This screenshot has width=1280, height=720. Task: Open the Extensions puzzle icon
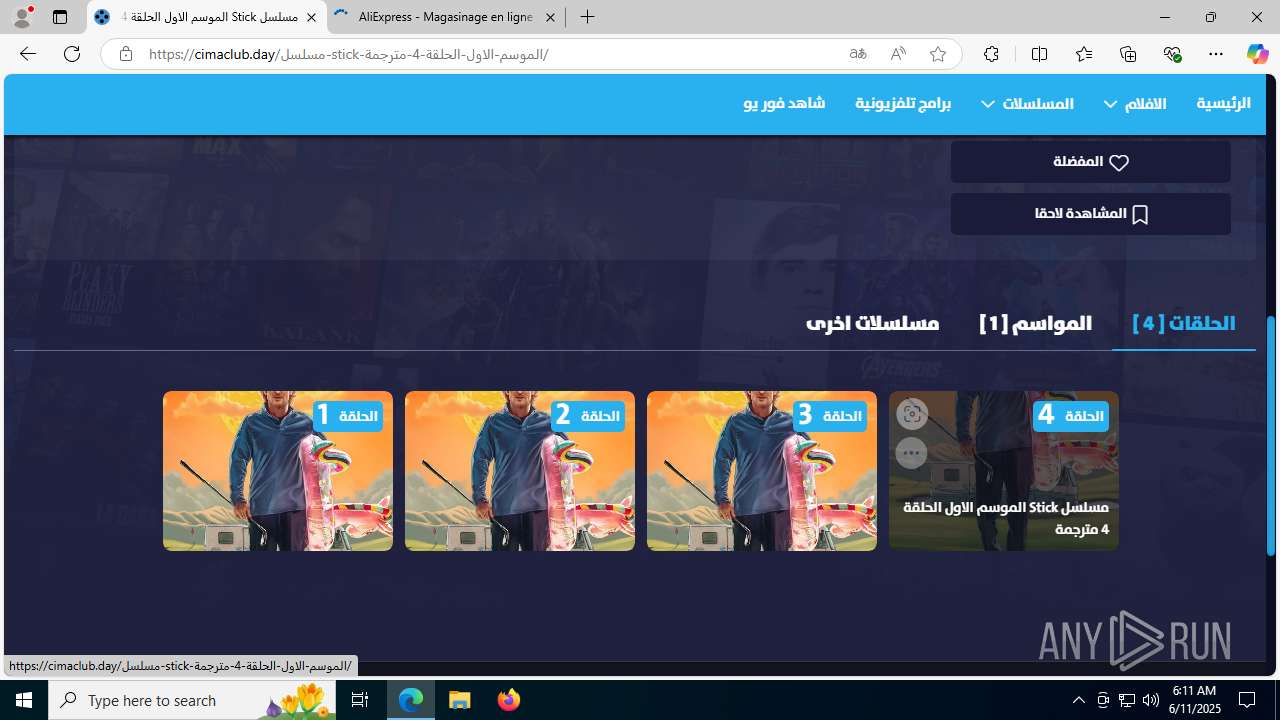click(x=991, y=54)
